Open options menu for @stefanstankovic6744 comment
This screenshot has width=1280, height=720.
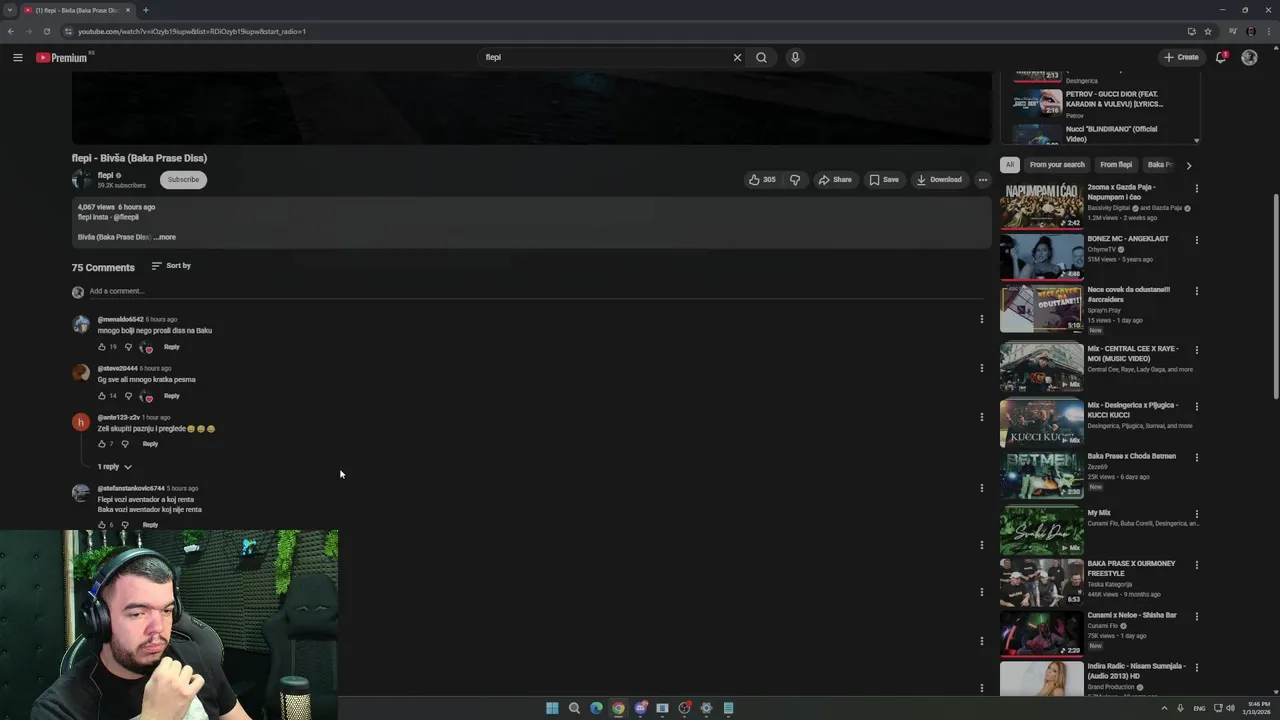(981, 488)
